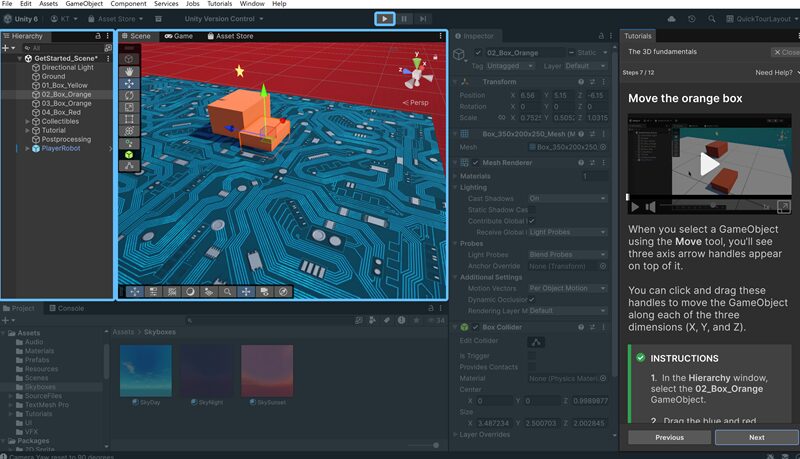This screenshot has width=800, height=459.
Task: Select the SkySunset skybox thumbnail
Action: coord(267,371)
